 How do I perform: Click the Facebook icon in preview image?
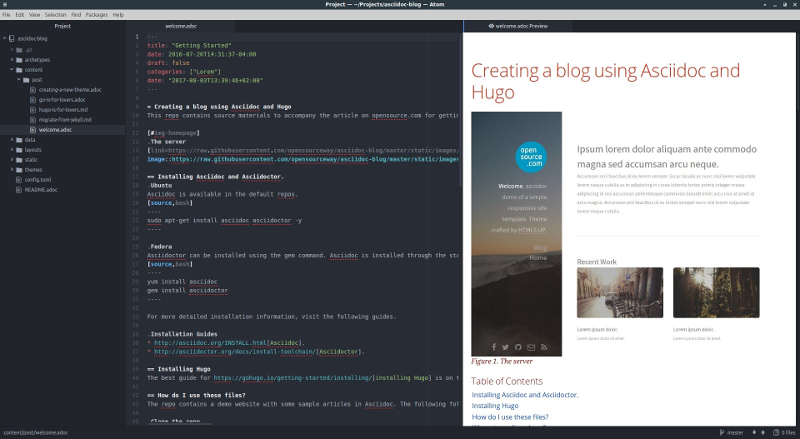tap(494, 347)
